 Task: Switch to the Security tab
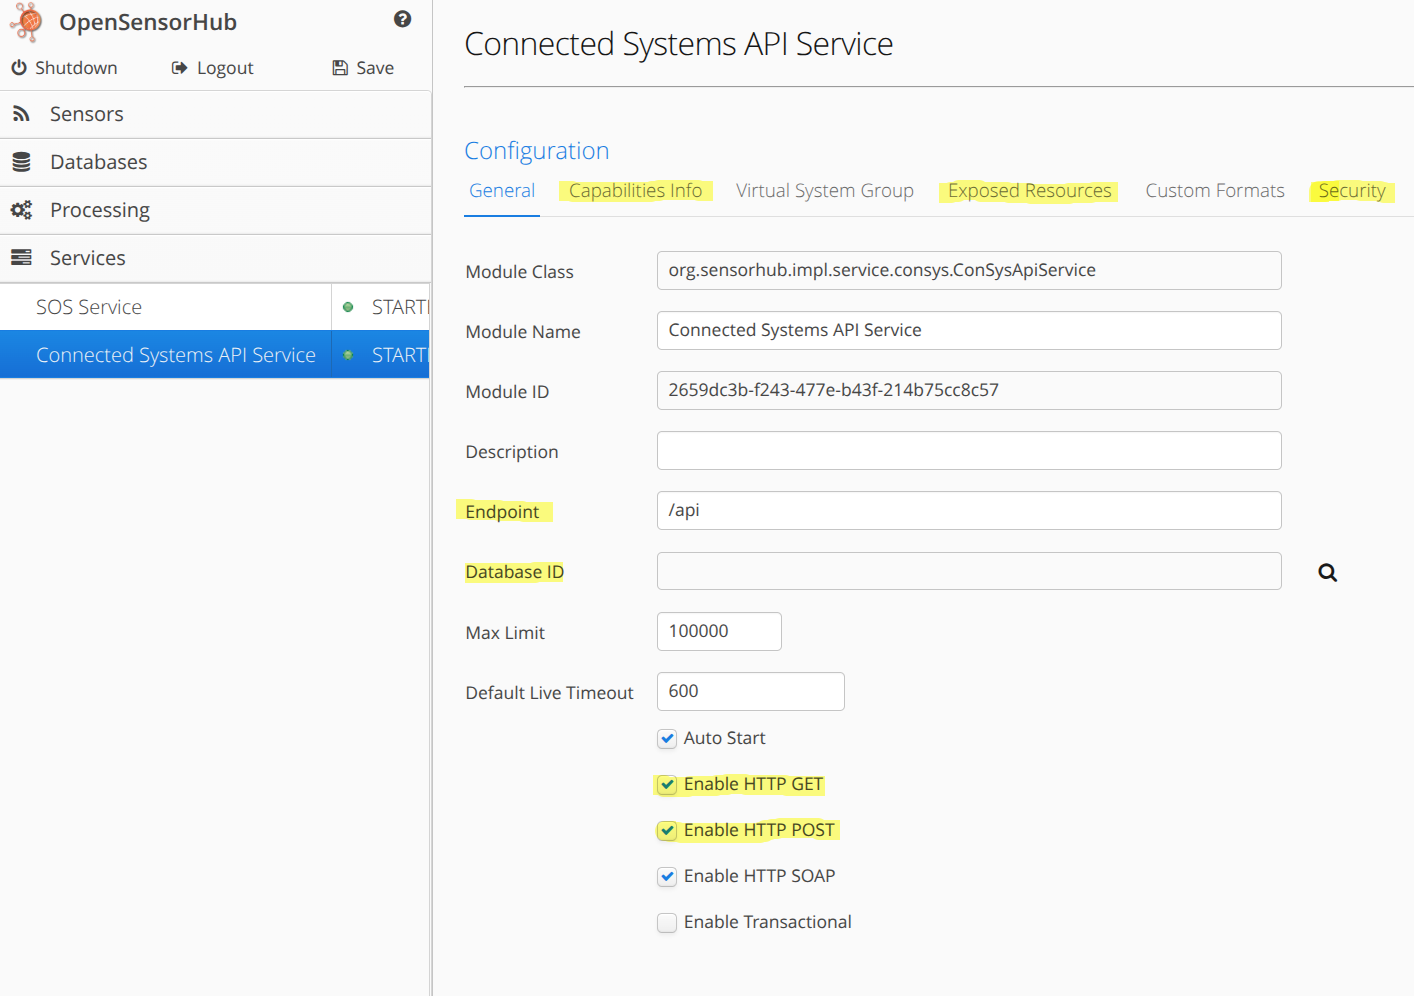(x=1352, y=190)
